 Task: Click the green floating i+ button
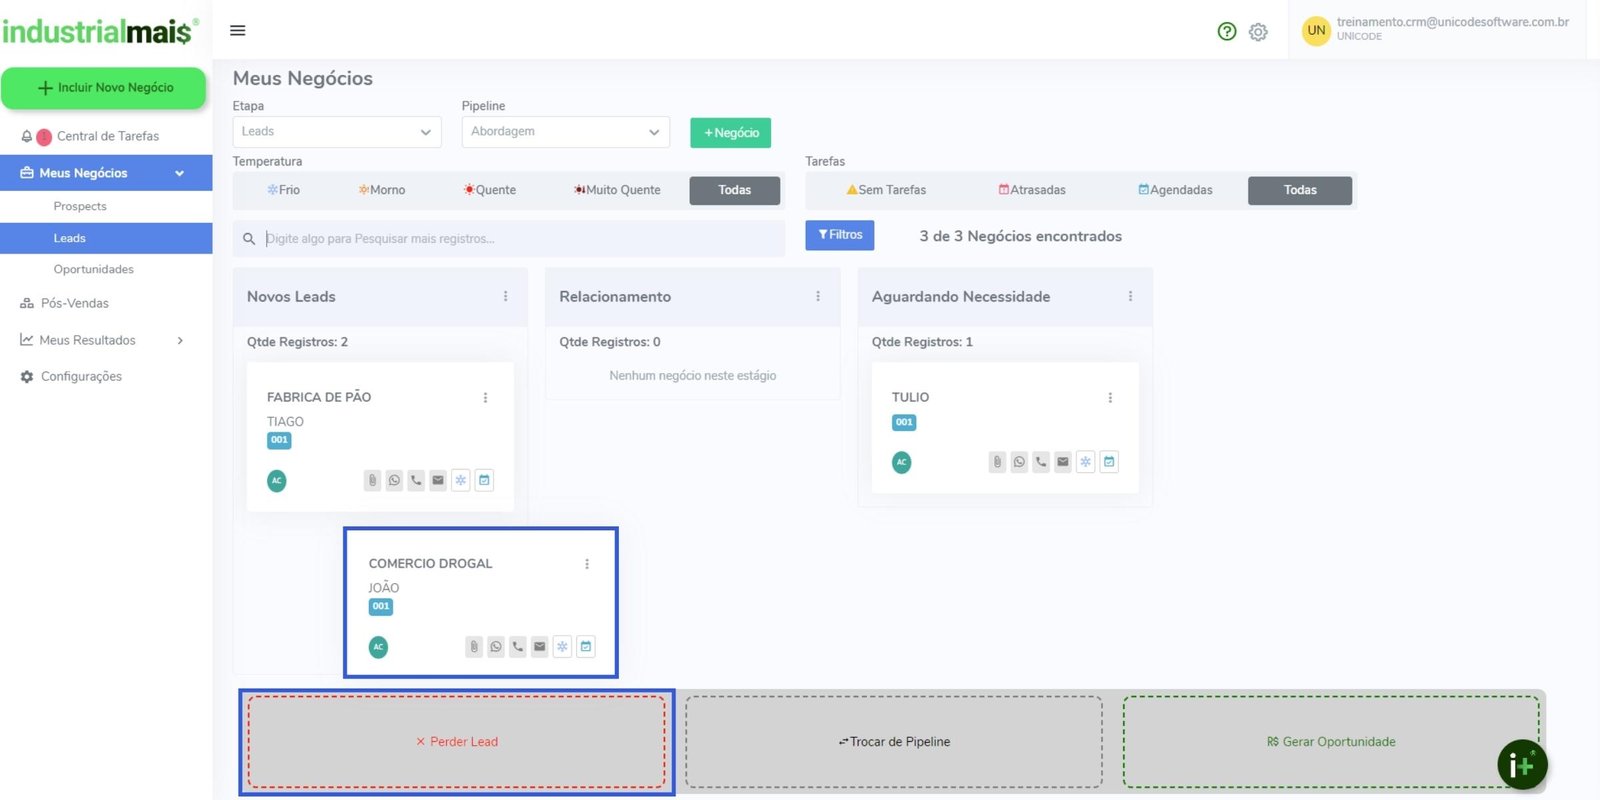[x=1521, y=765]
